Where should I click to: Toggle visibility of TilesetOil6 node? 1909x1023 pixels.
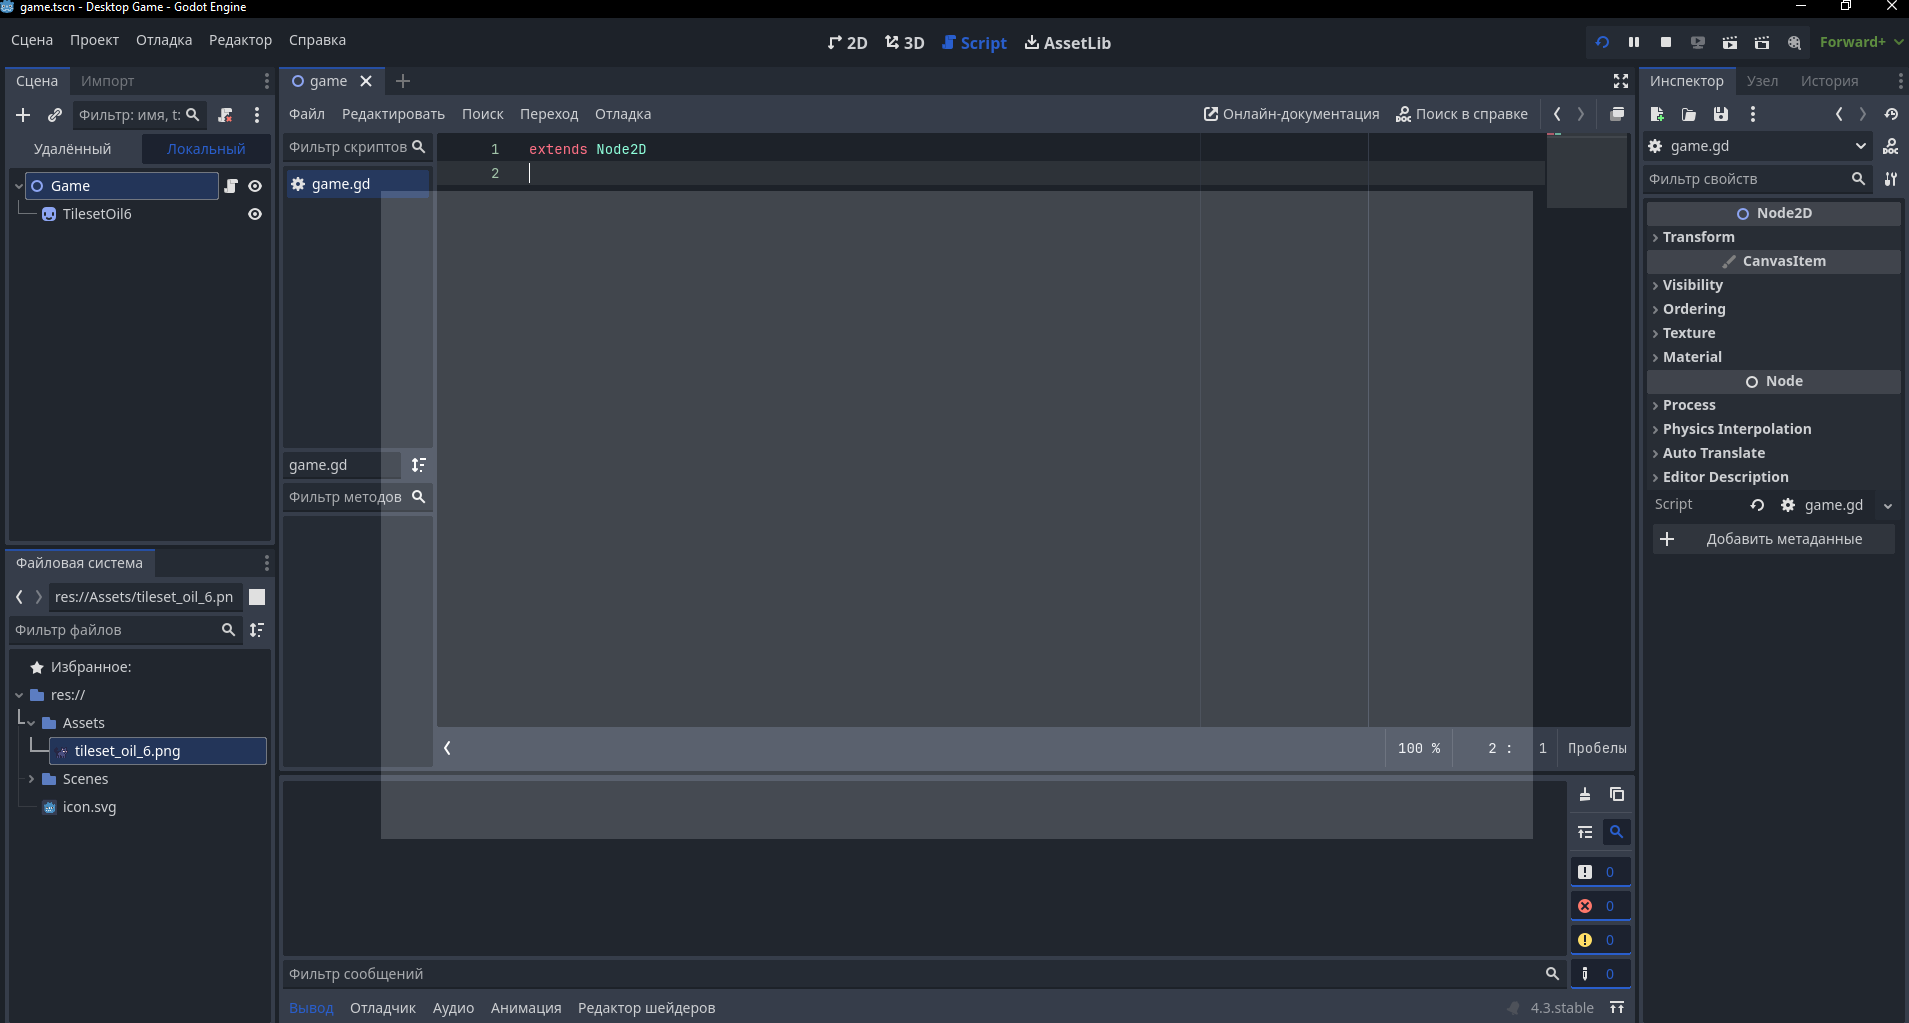[x=255, y=214]
